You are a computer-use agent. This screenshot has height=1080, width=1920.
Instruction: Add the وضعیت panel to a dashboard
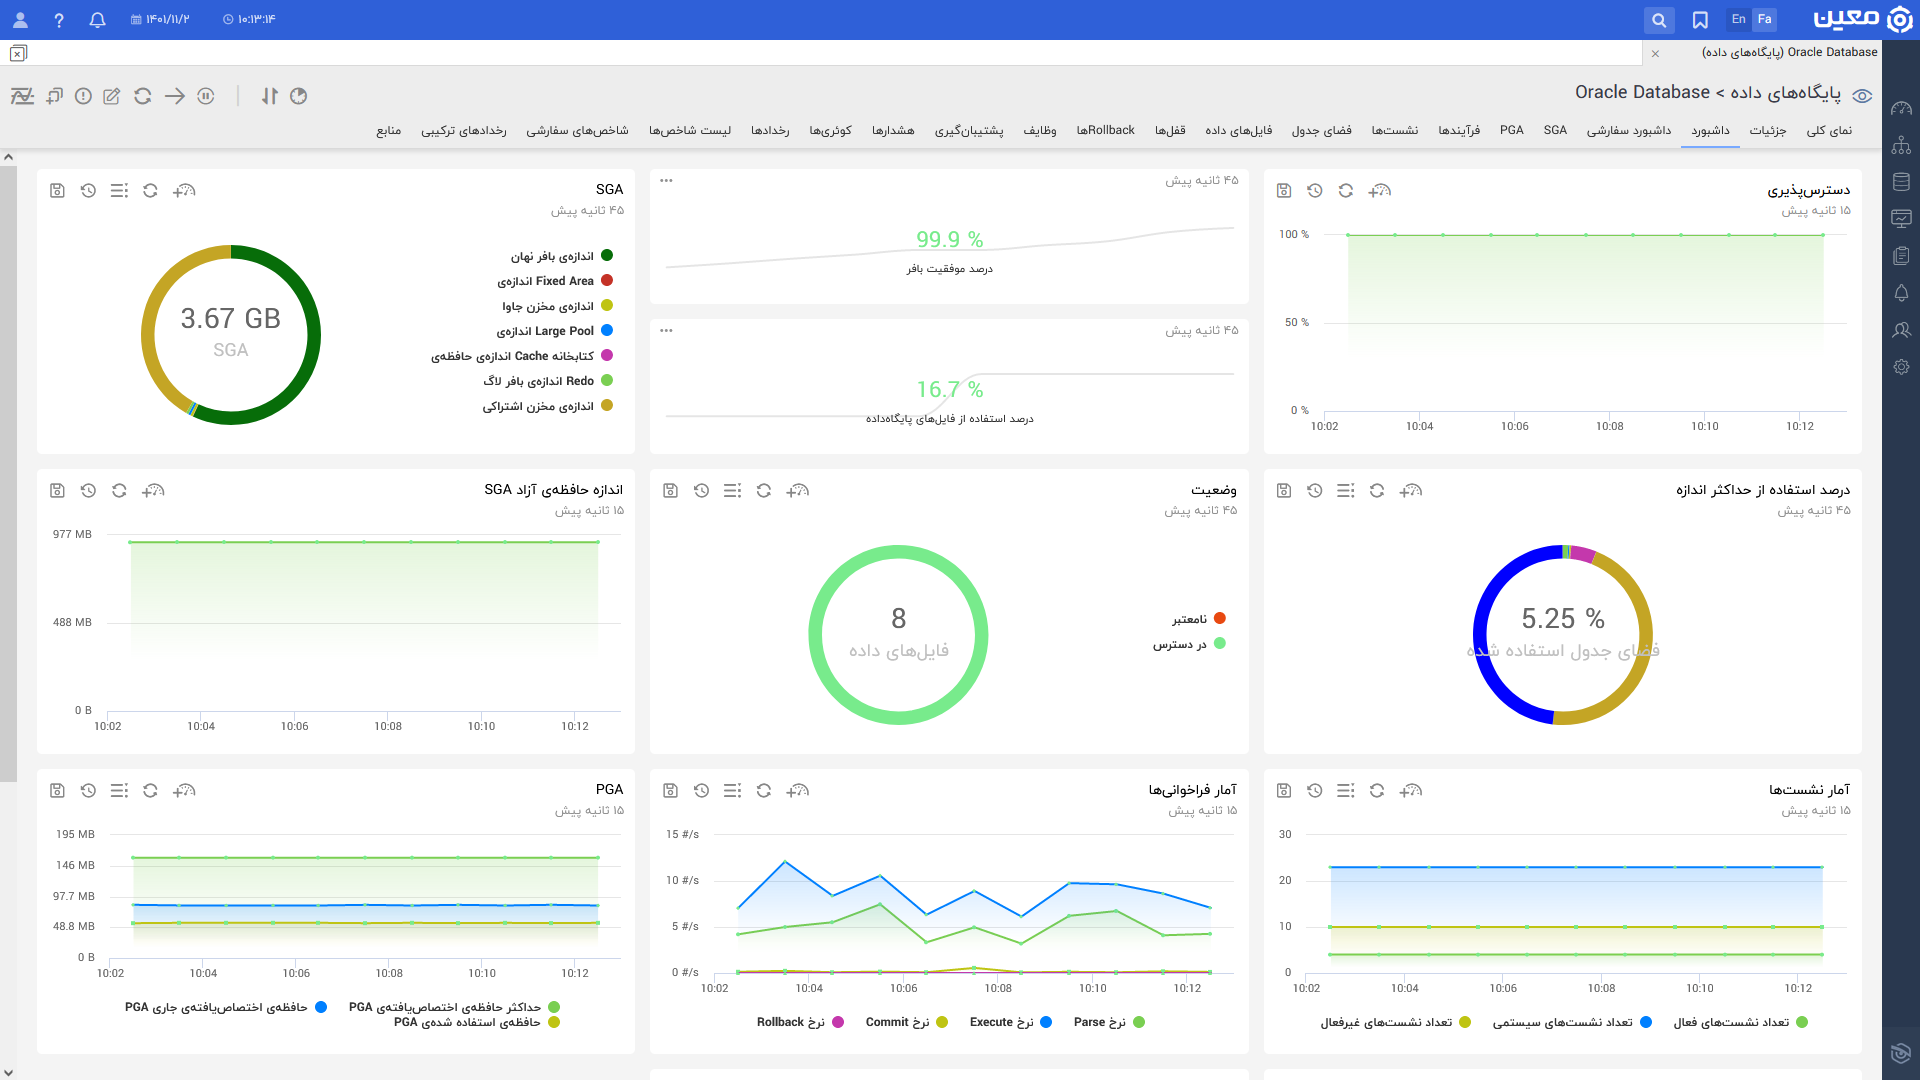[797, 490]
